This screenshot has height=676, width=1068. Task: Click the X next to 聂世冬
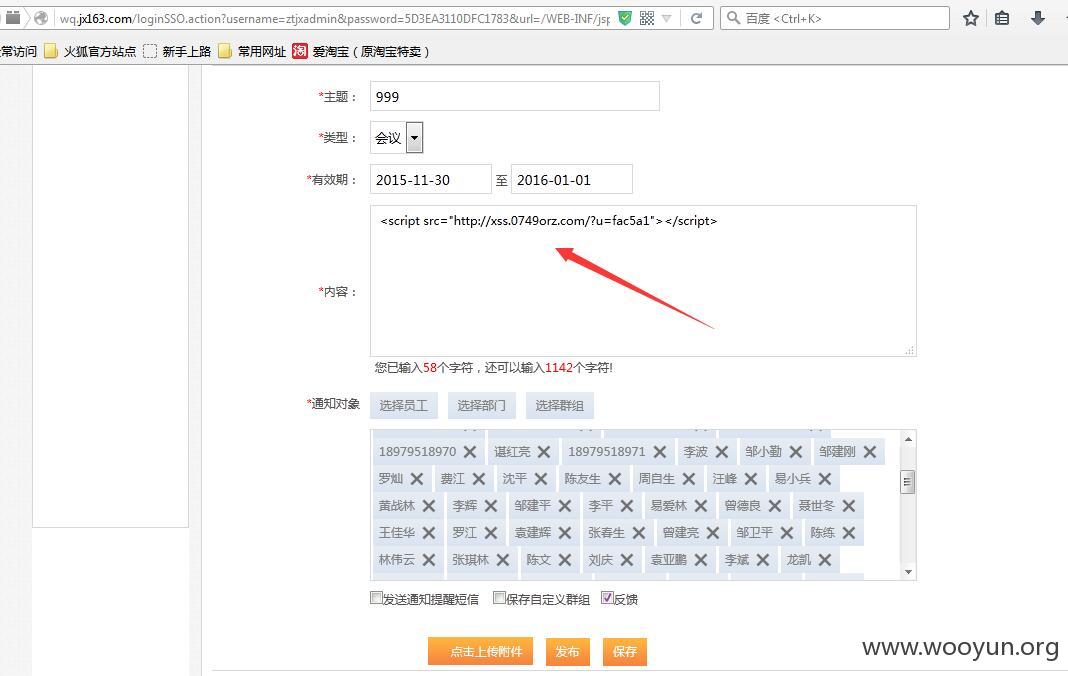tap(848, 506)
